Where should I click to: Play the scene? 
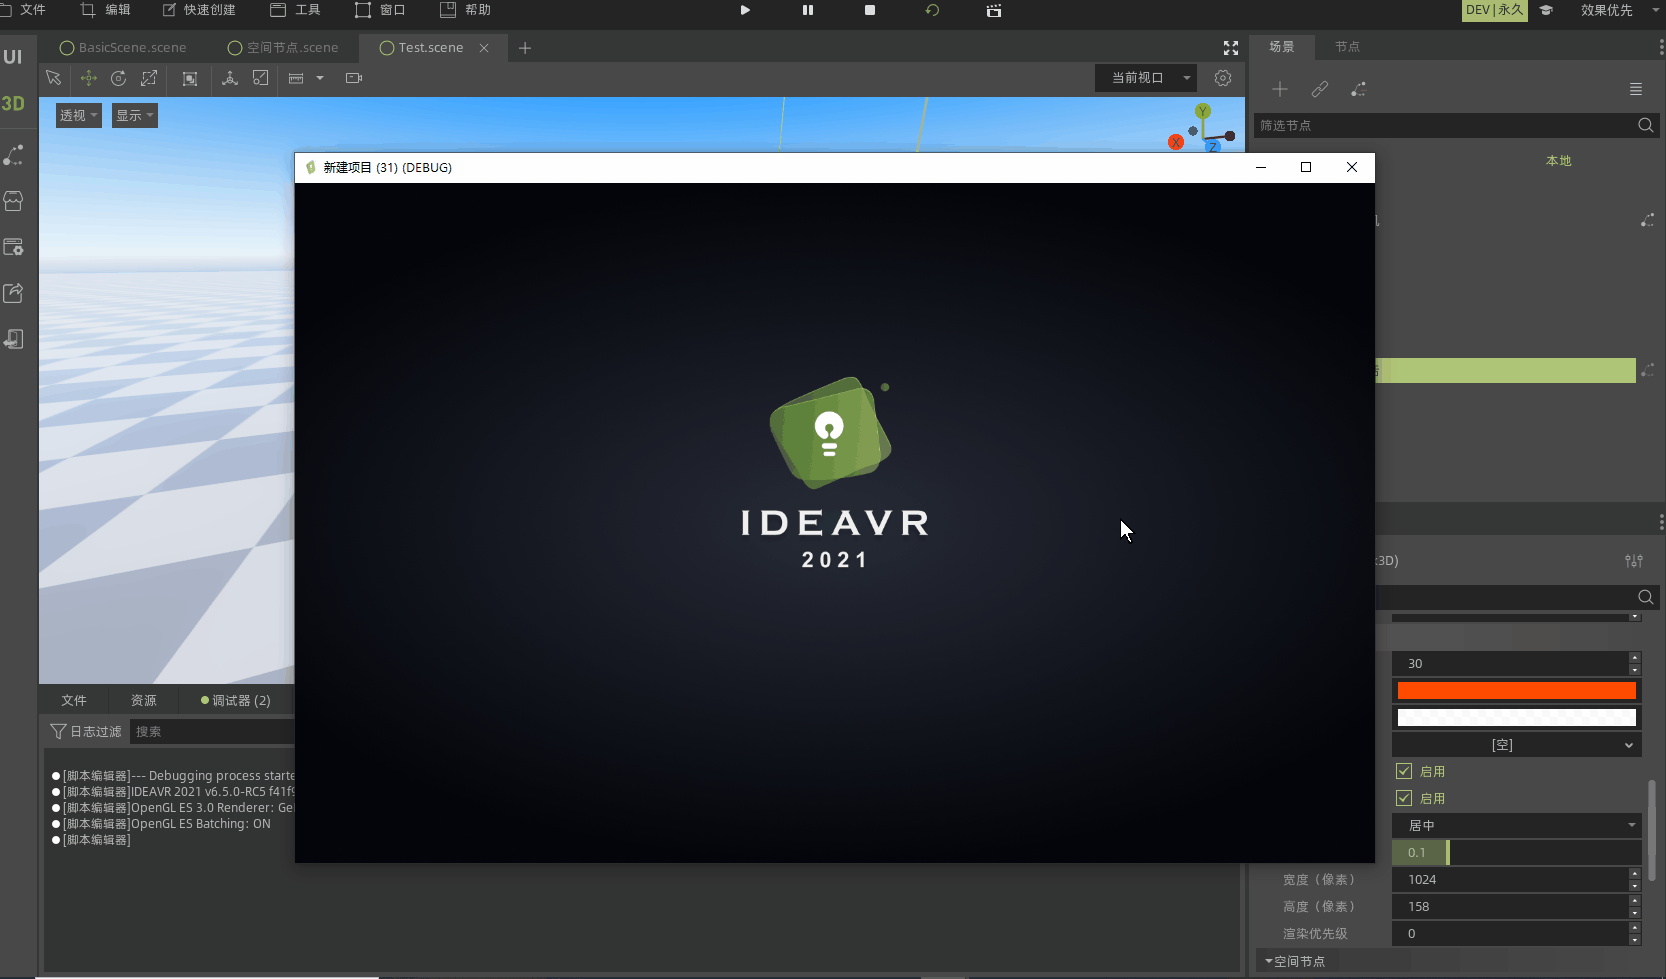coord(745,10)
